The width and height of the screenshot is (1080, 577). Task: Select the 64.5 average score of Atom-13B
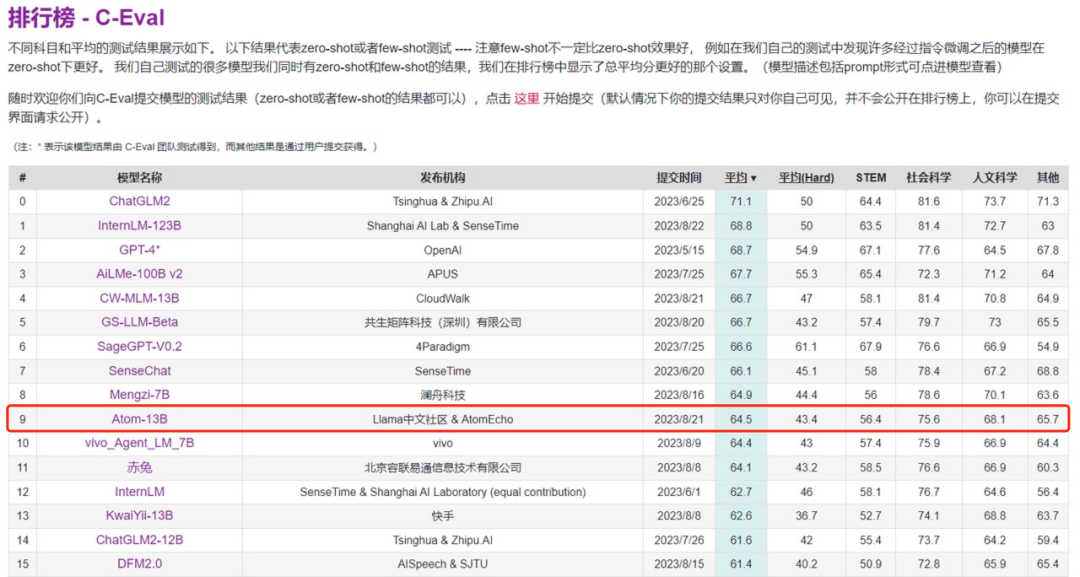(x=740, y=419)
